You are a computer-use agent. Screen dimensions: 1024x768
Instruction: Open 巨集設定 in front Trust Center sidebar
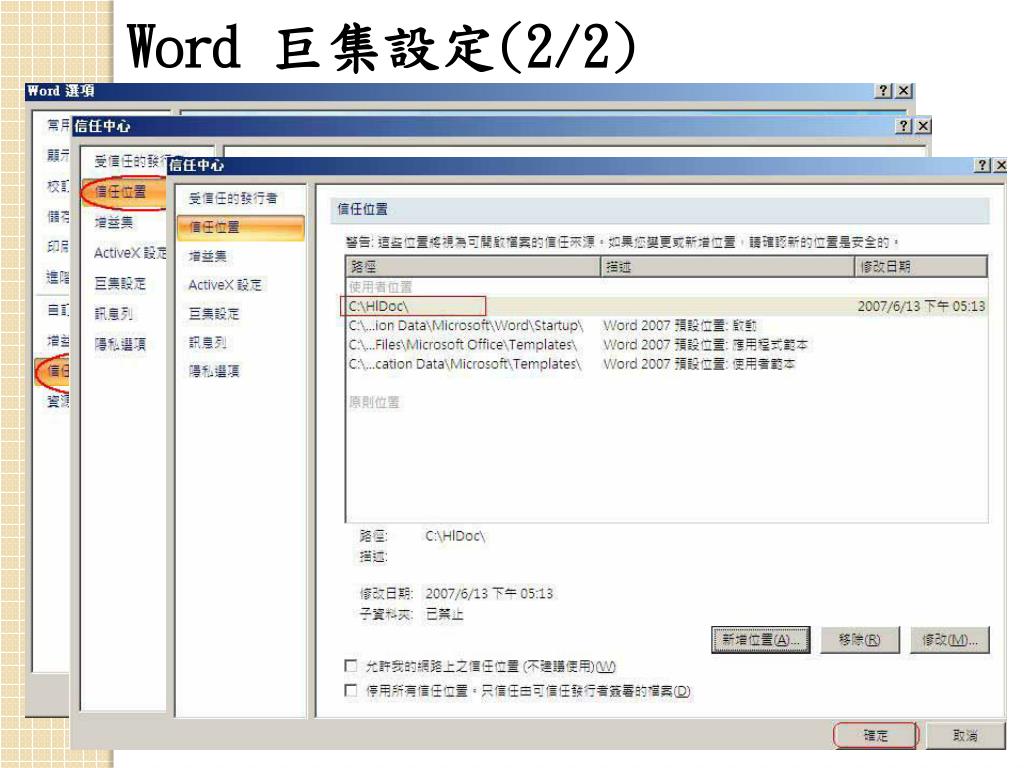point(214,313)
